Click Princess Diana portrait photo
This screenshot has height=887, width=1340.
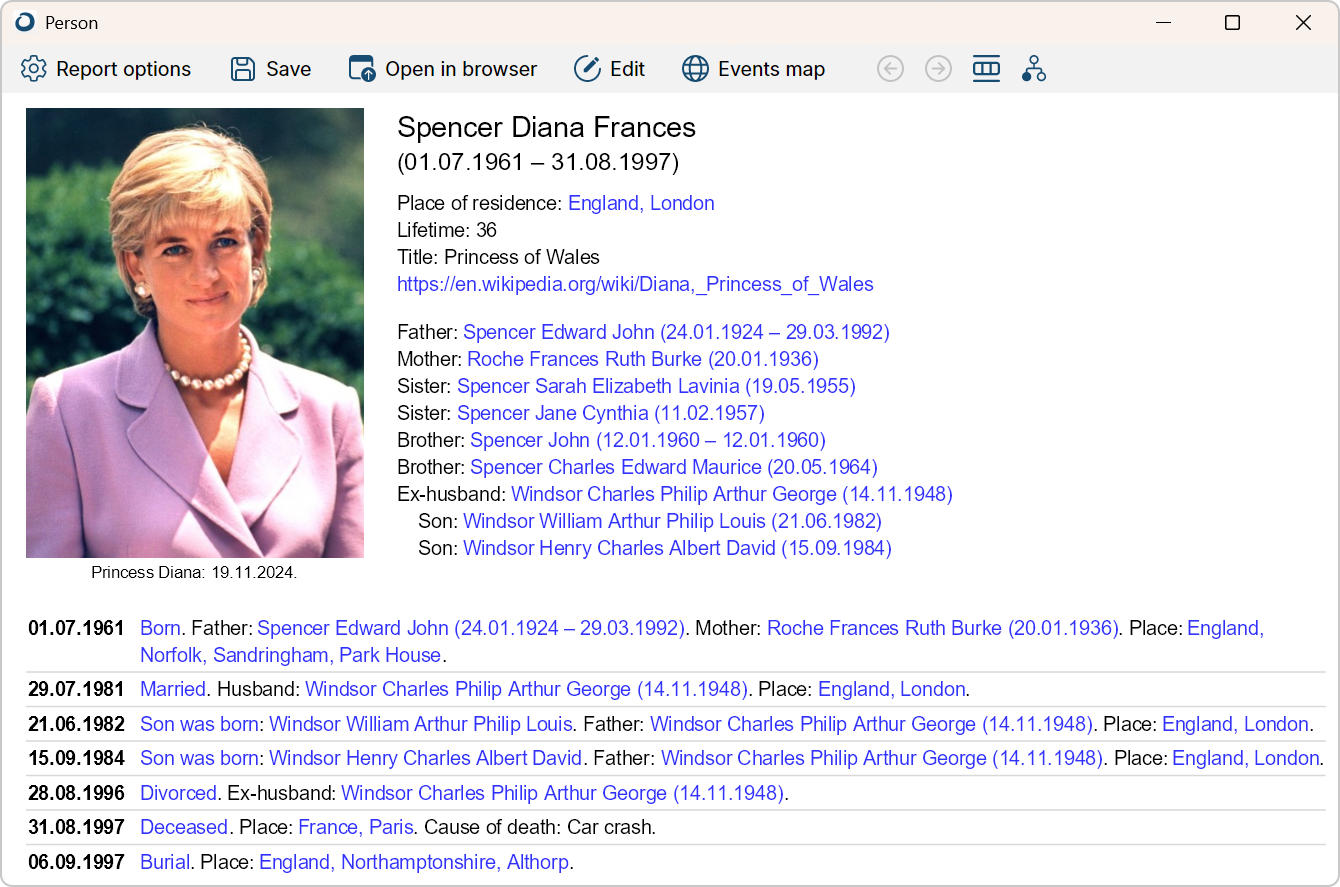click(195, 333)
